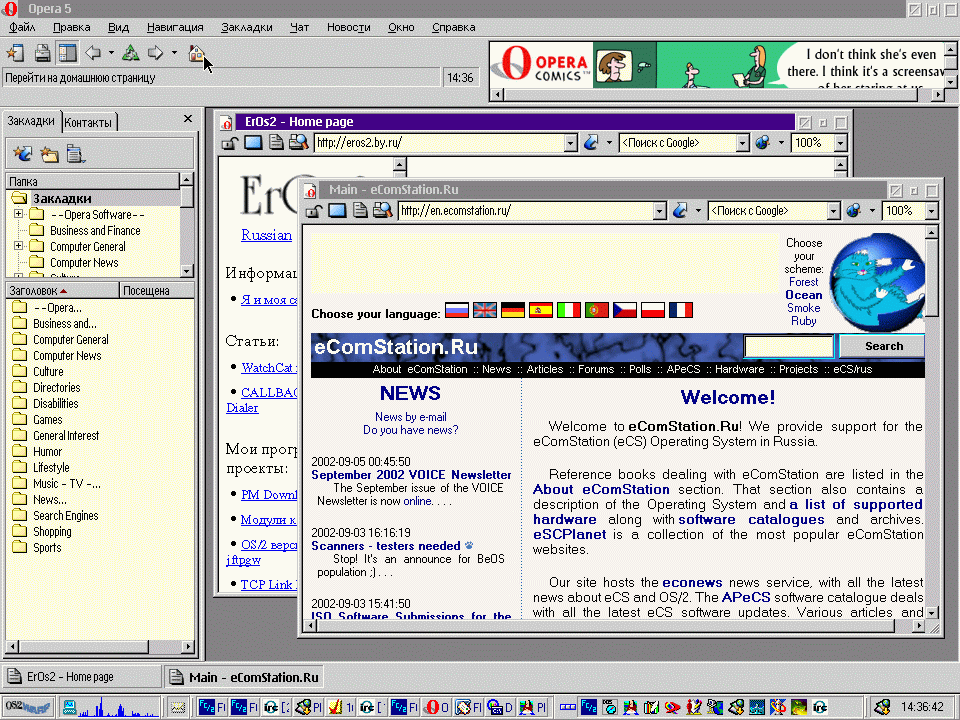The height and width of the screenshot is (720, 960).
Task: Click the globe search icon in eComStation window
Action: click(x=853, y=211)
